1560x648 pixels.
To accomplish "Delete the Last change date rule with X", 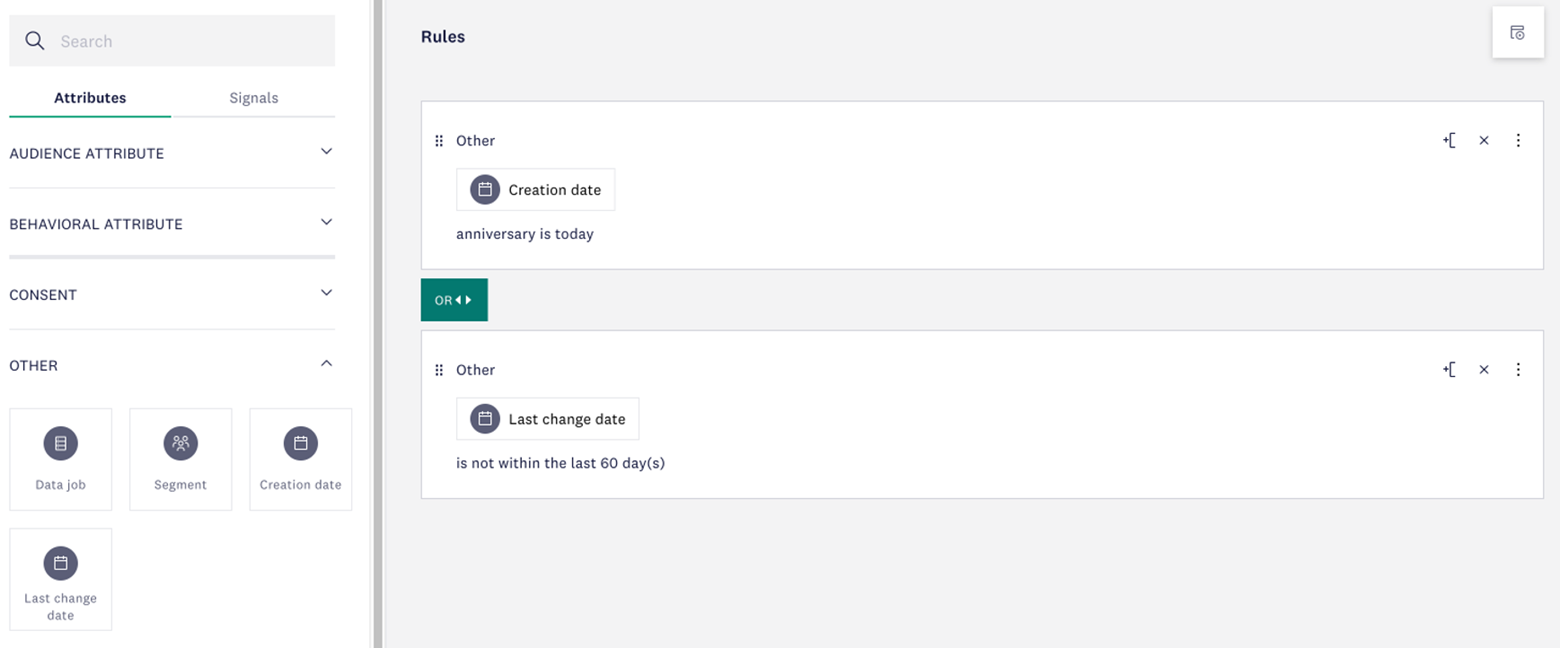I will tap(1484, 370).
